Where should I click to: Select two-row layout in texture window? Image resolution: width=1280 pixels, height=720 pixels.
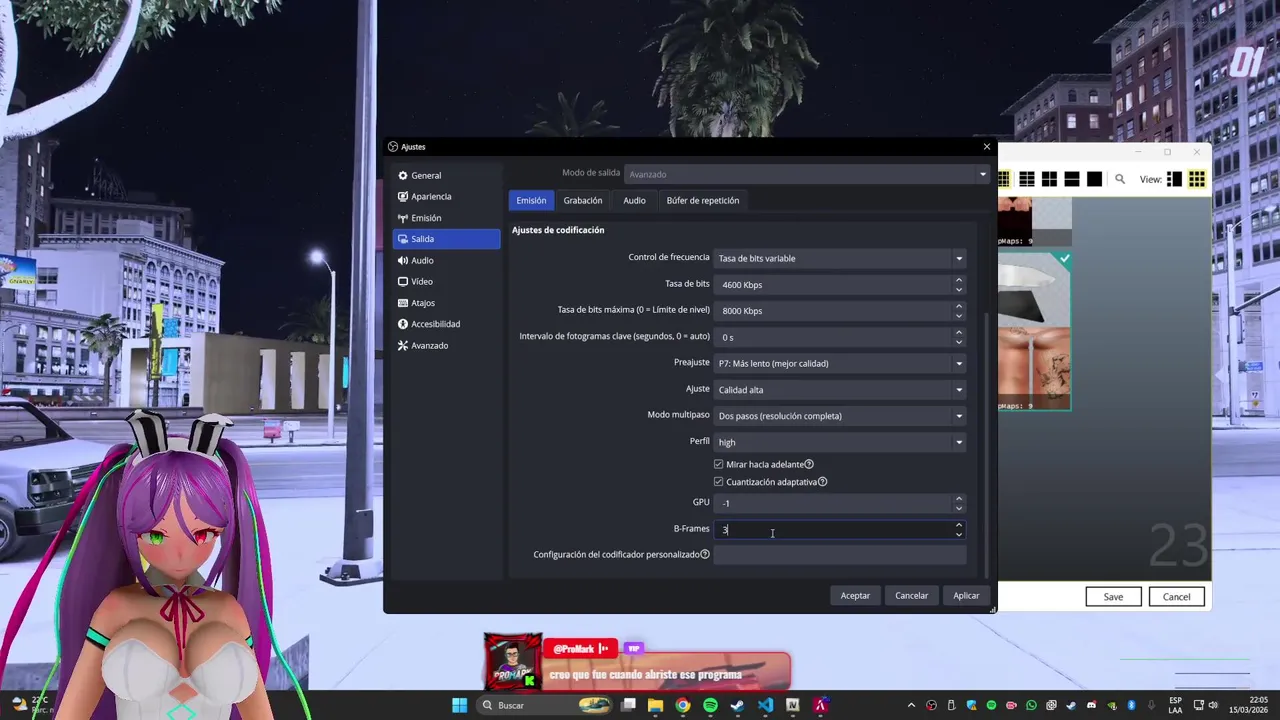(1072, 179)
